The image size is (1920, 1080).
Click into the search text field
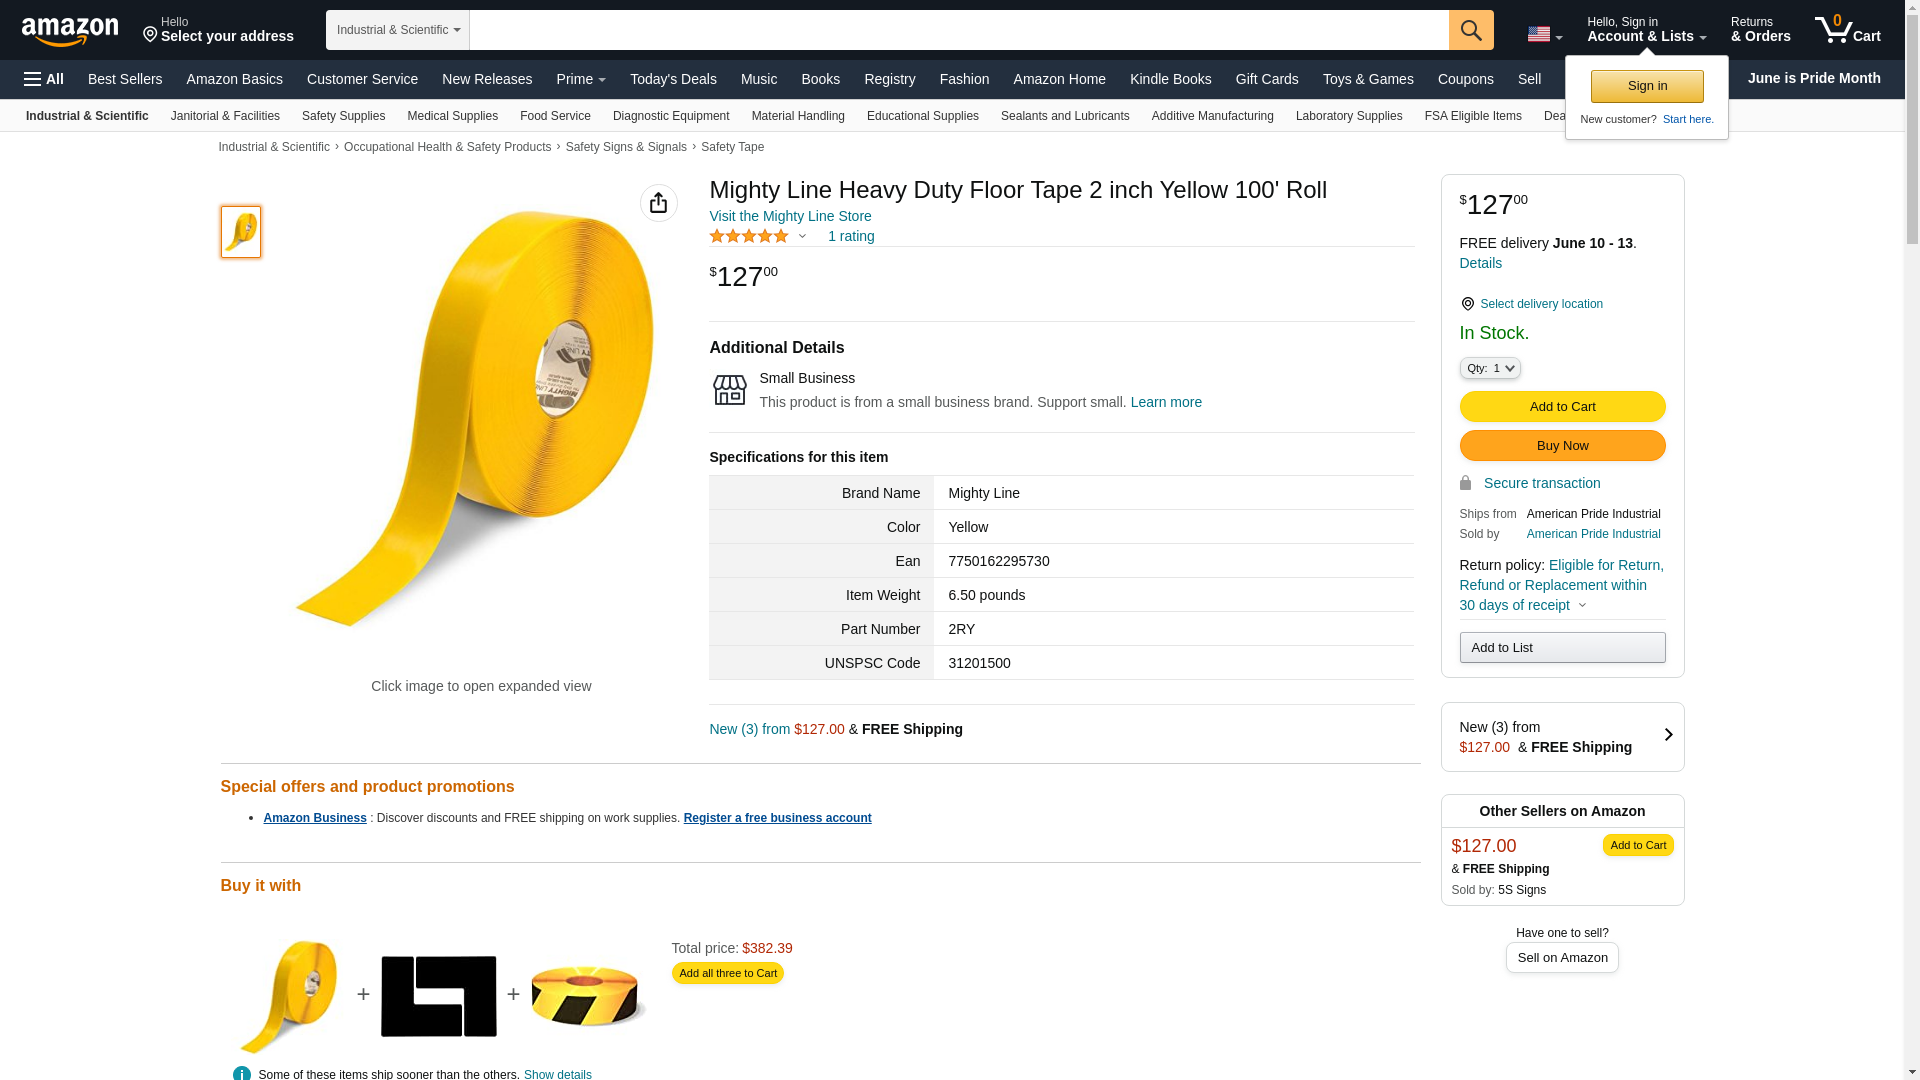pos(958,30)
